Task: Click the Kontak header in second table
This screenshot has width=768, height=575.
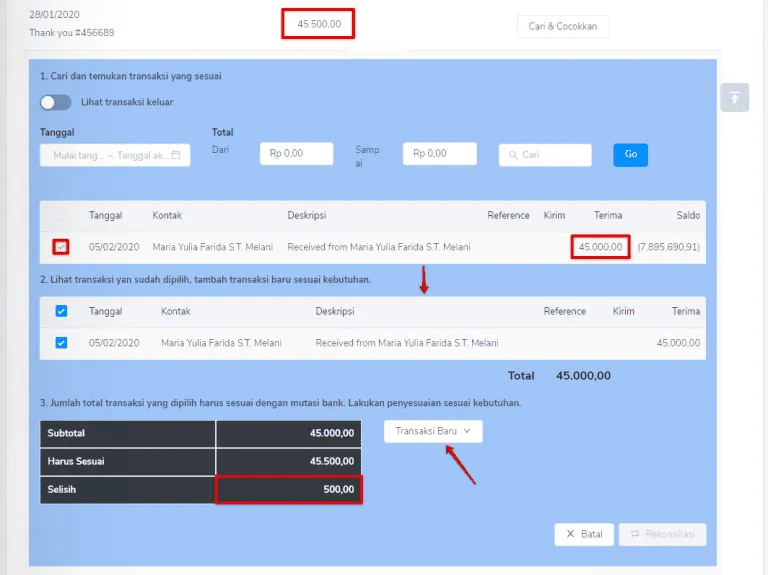Action: coord(175,311)
